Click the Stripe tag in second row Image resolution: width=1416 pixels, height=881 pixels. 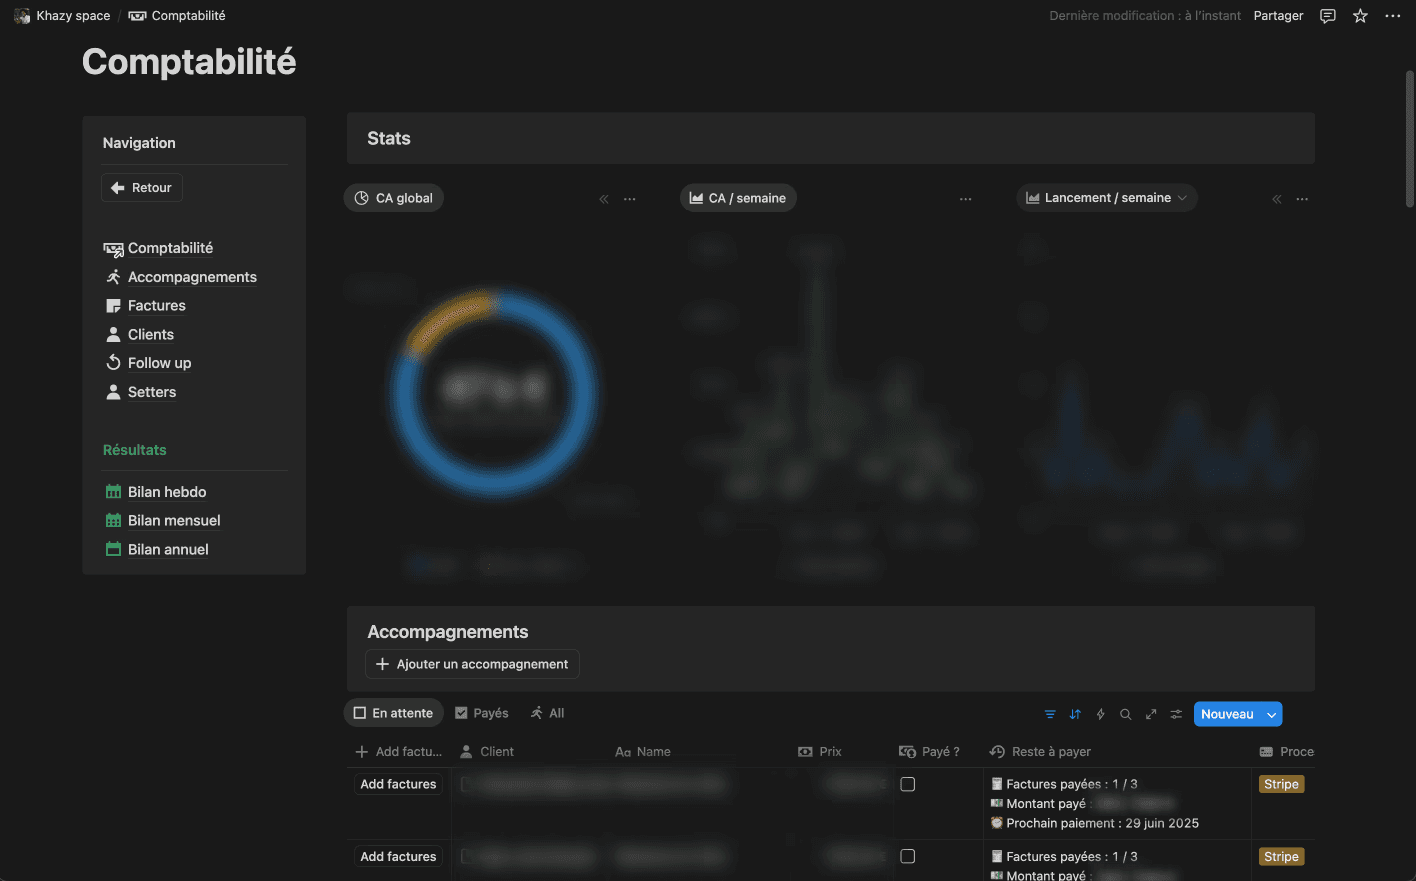coord(1281,856)
